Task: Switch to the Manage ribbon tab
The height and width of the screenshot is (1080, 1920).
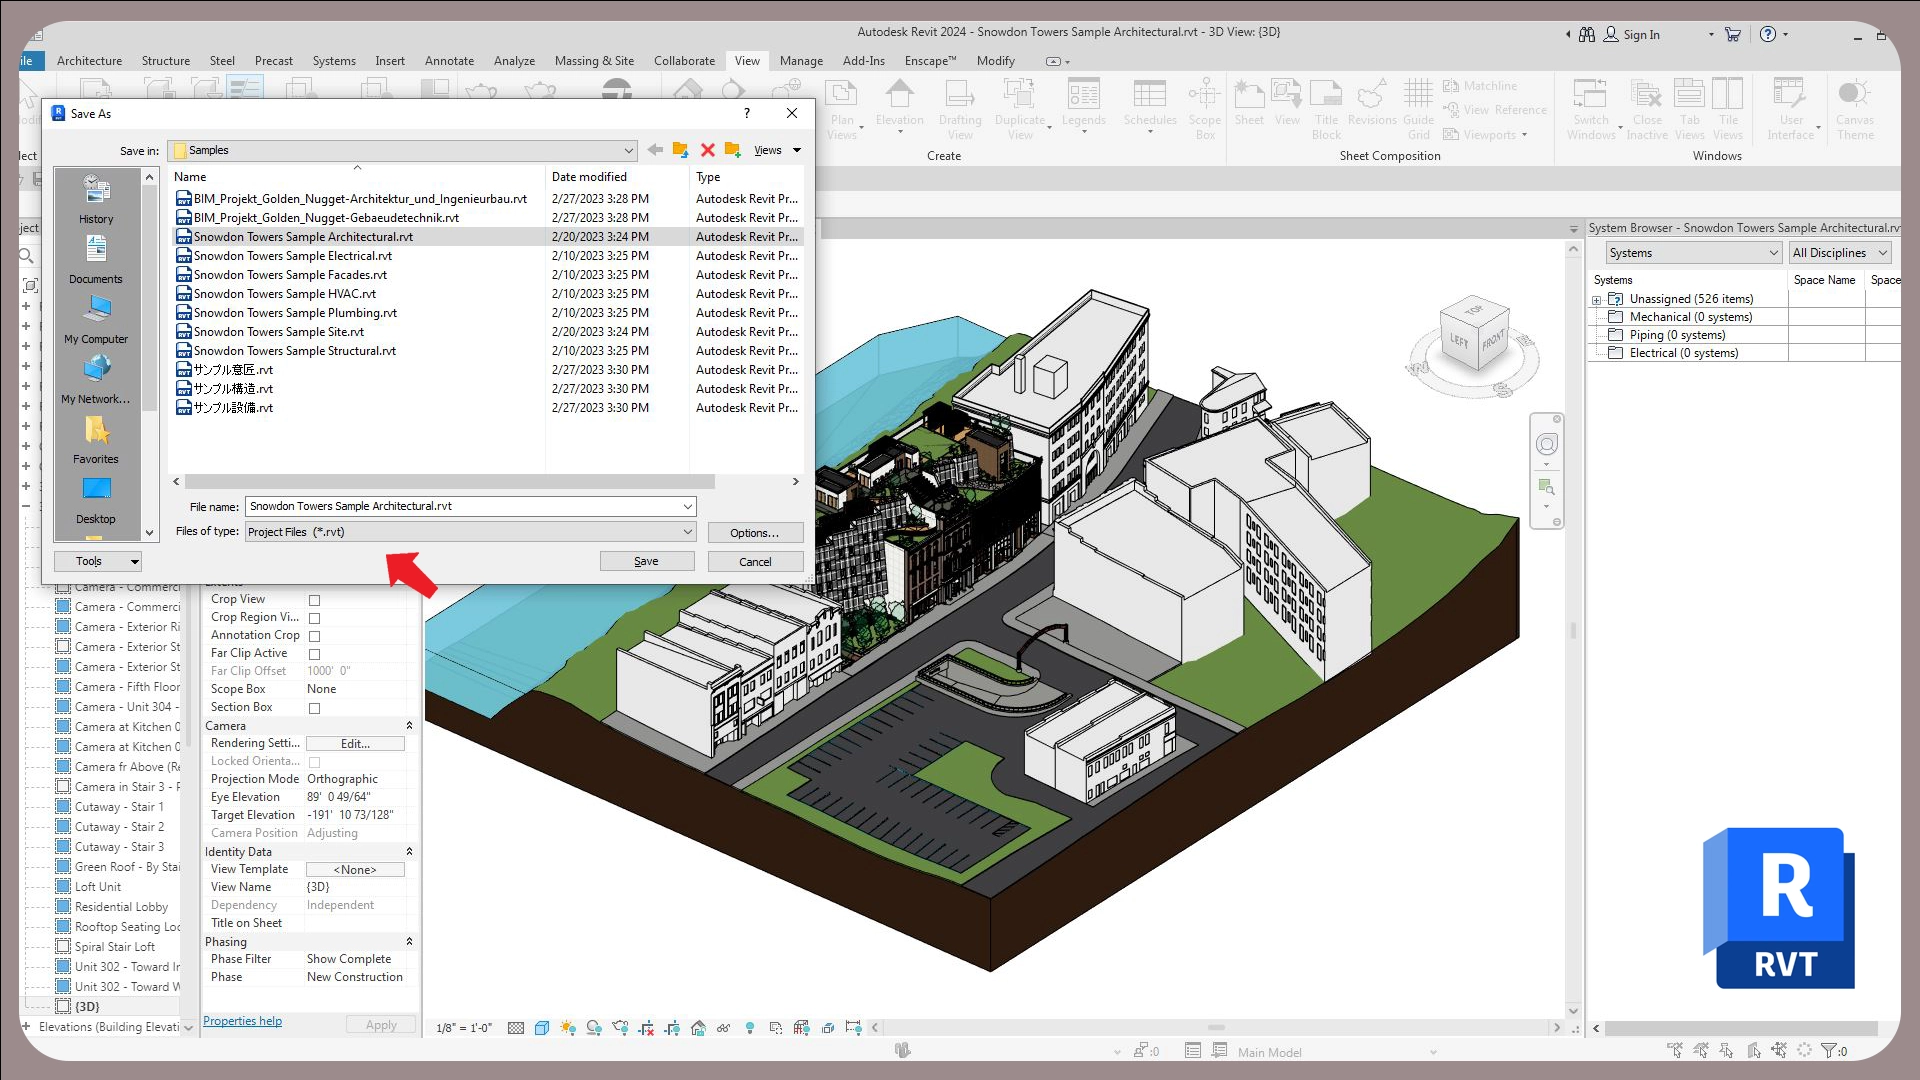Action: 800,61
